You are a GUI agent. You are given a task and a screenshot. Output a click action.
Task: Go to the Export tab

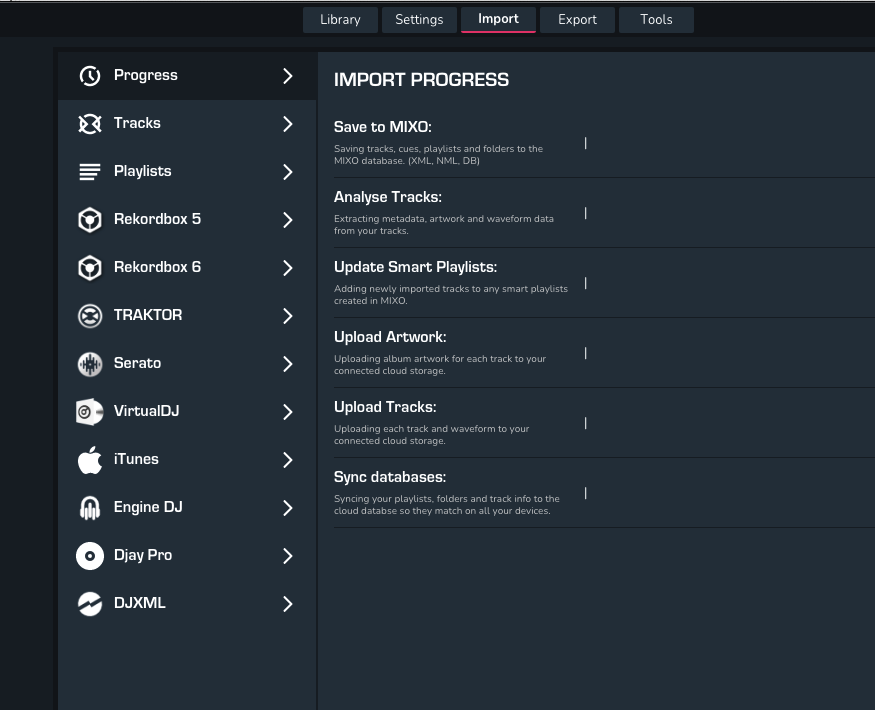[577, 20]
